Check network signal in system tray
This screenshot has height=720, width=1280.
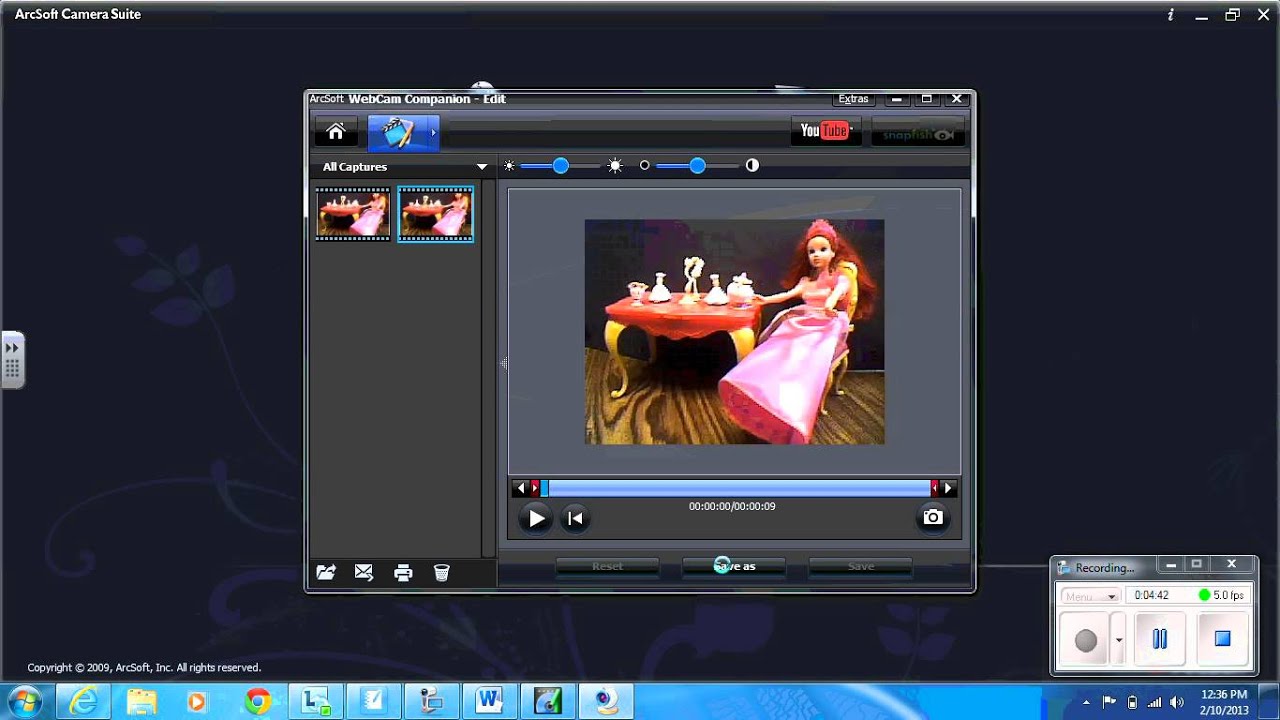[1155, 702]
